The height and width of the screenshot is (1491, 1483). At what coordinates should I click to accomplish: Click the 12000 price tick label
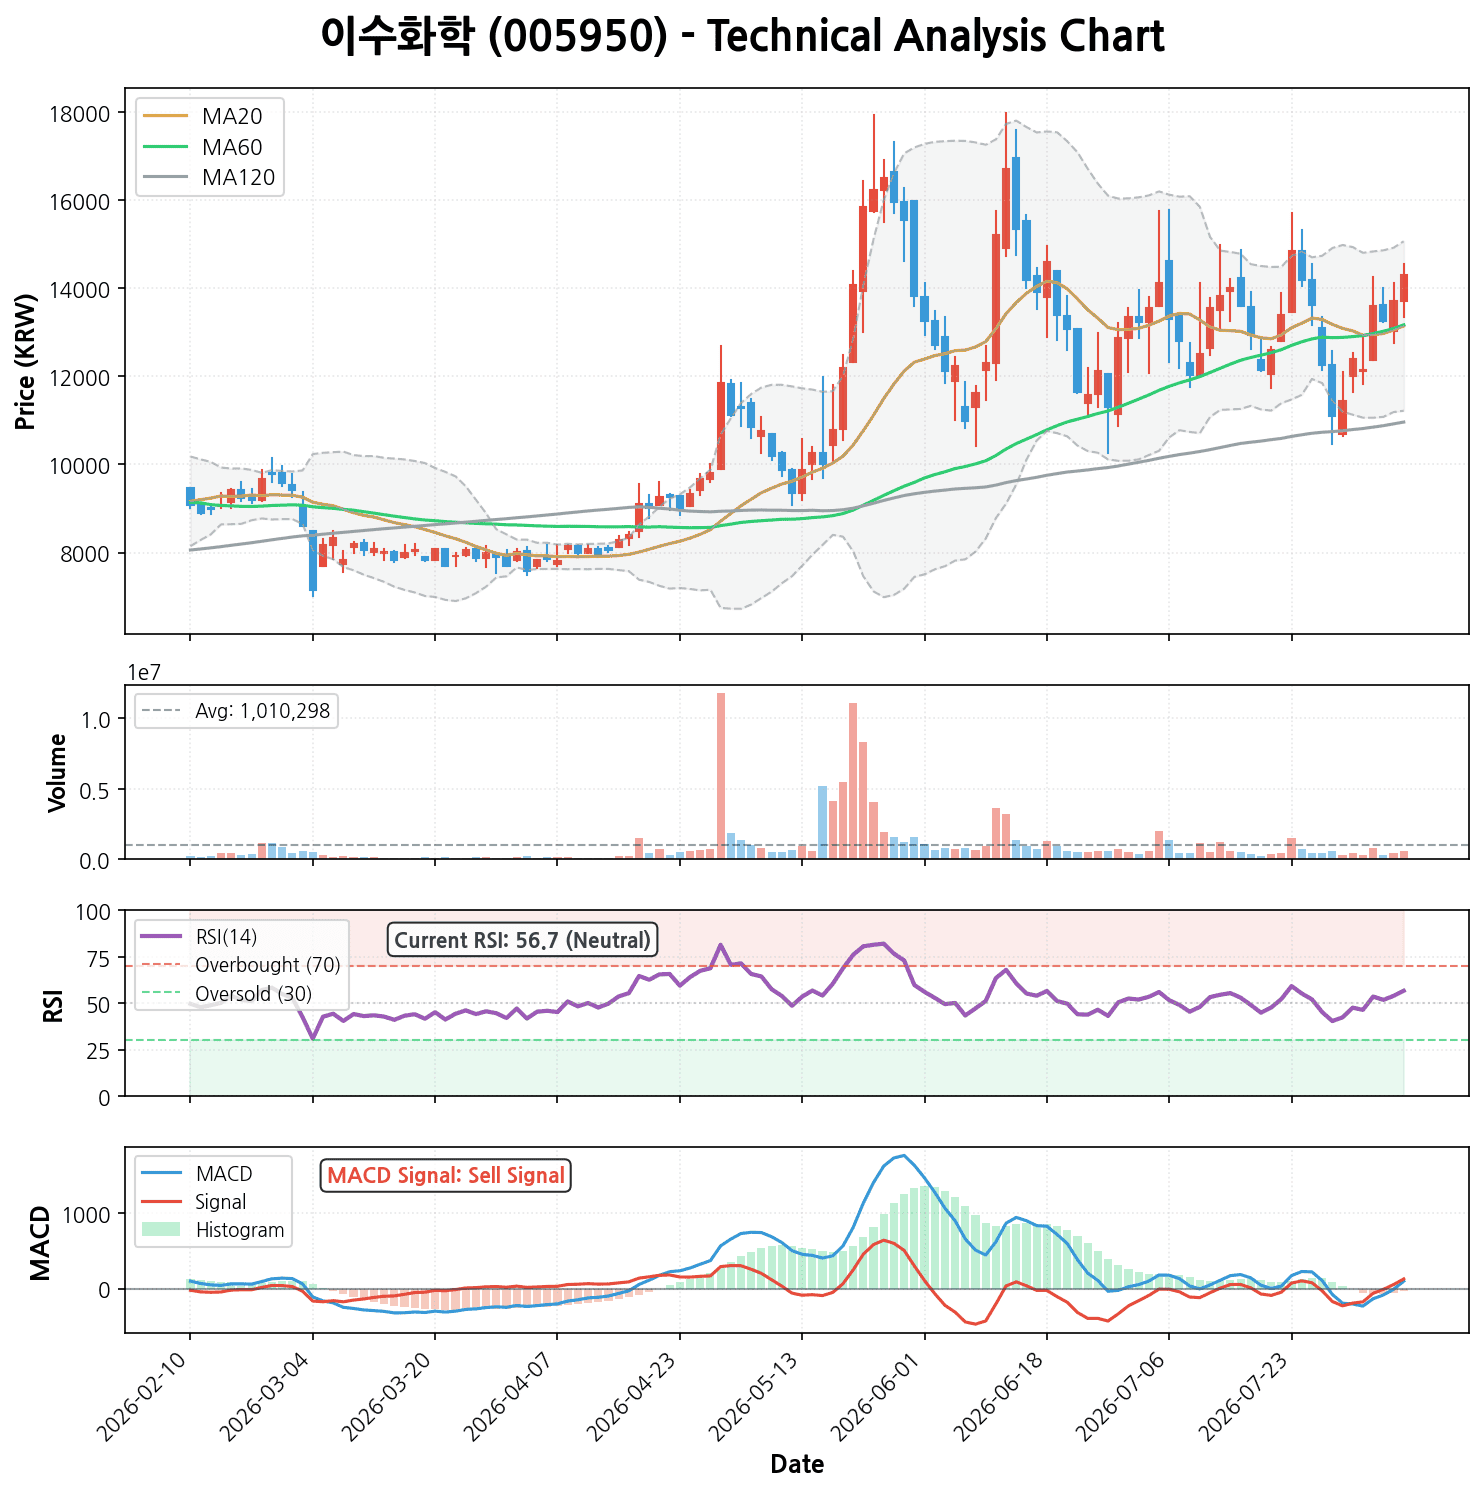pos(80,377)
